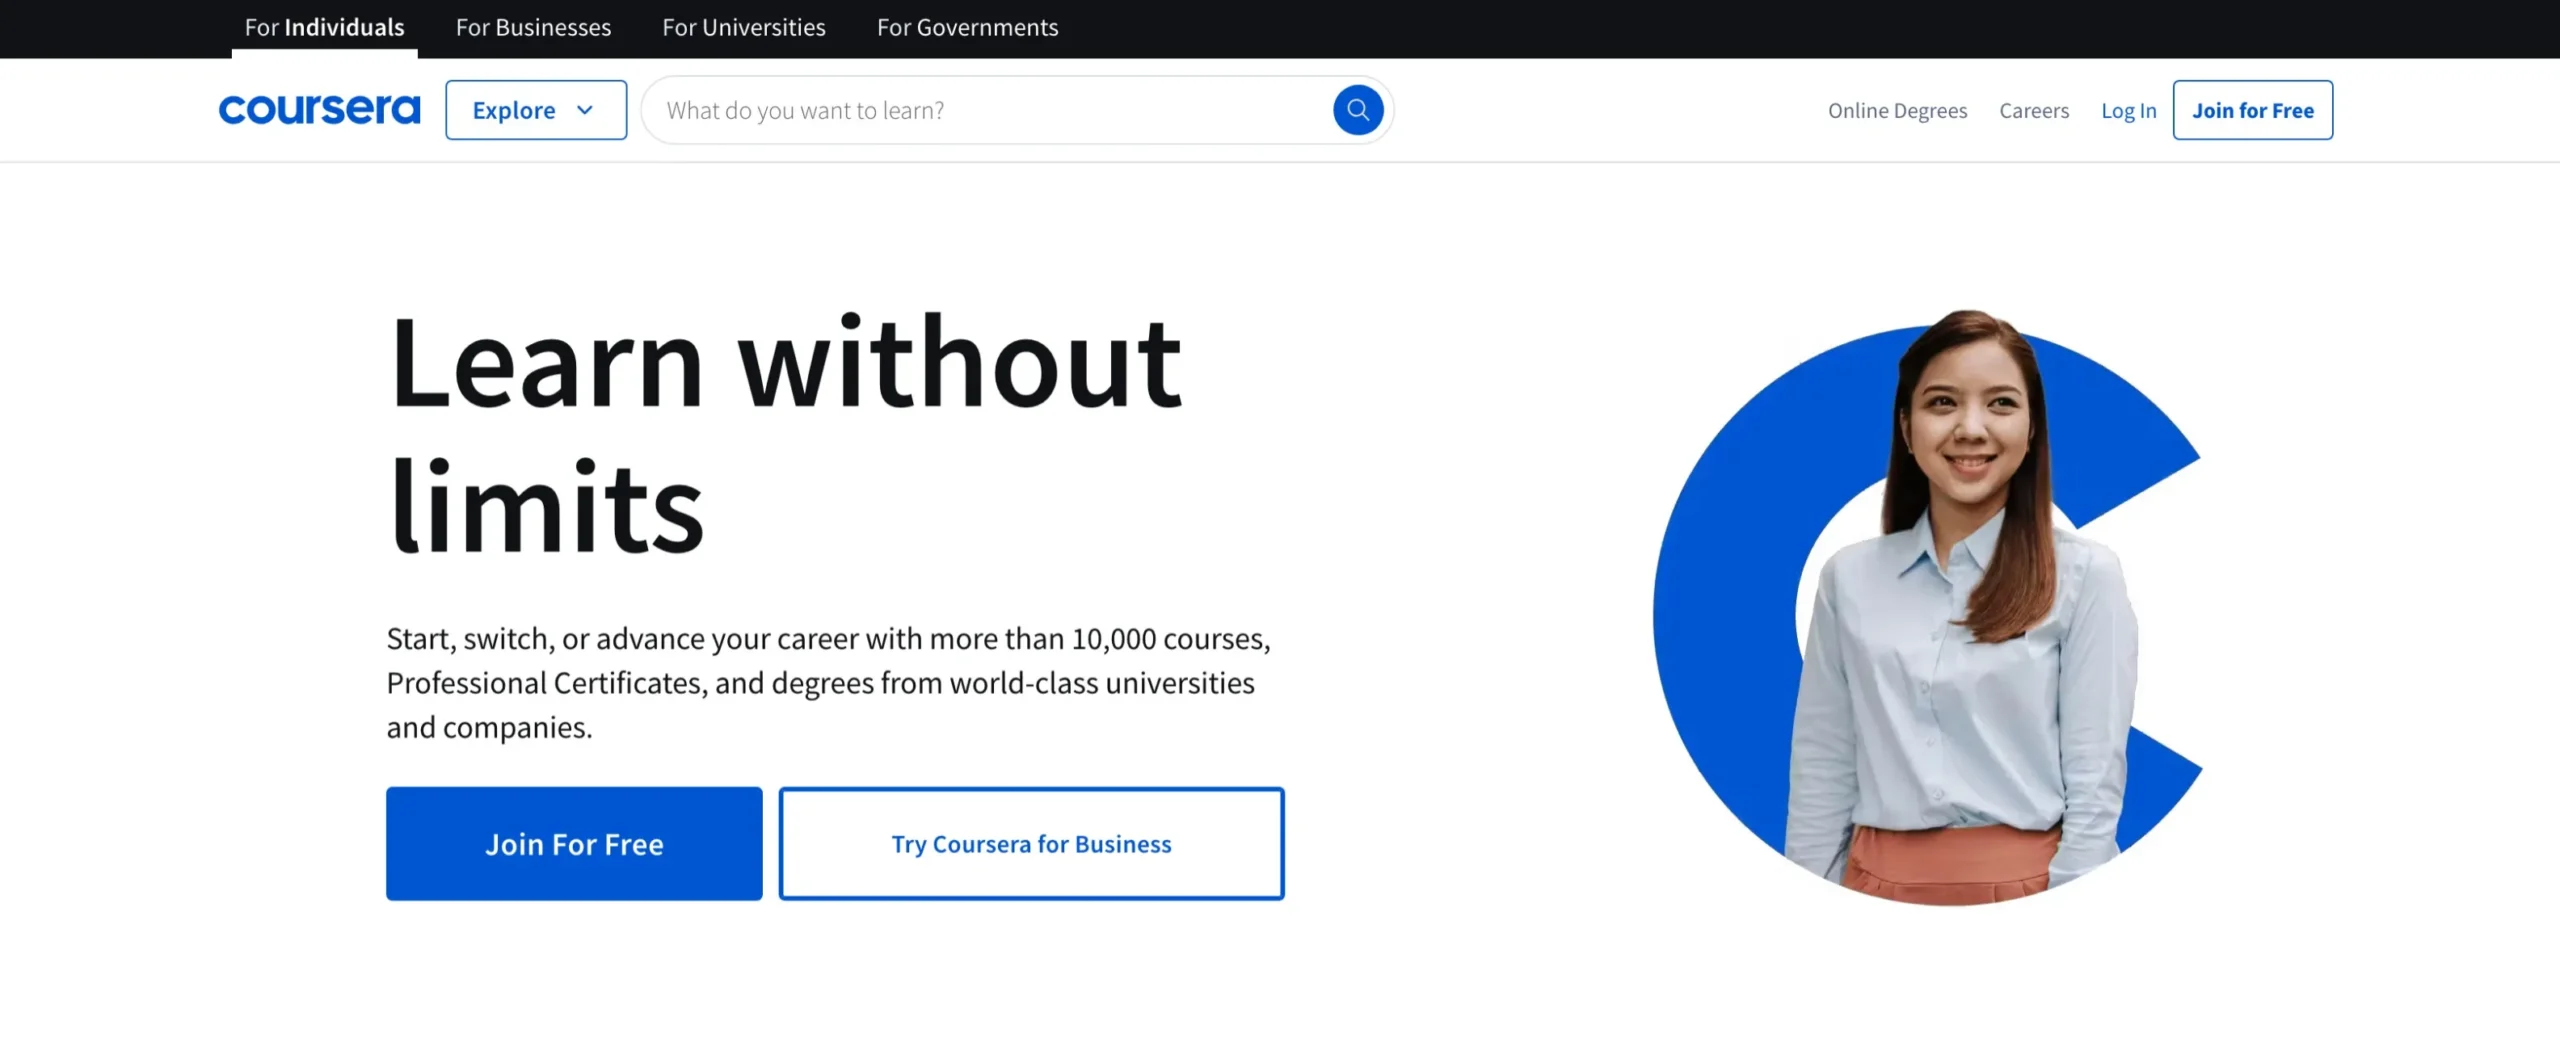Click the chevron arrow beside Explore
Viewport: 2560px width, 1038px height.
pyautogui.click(x=585, y=110)
